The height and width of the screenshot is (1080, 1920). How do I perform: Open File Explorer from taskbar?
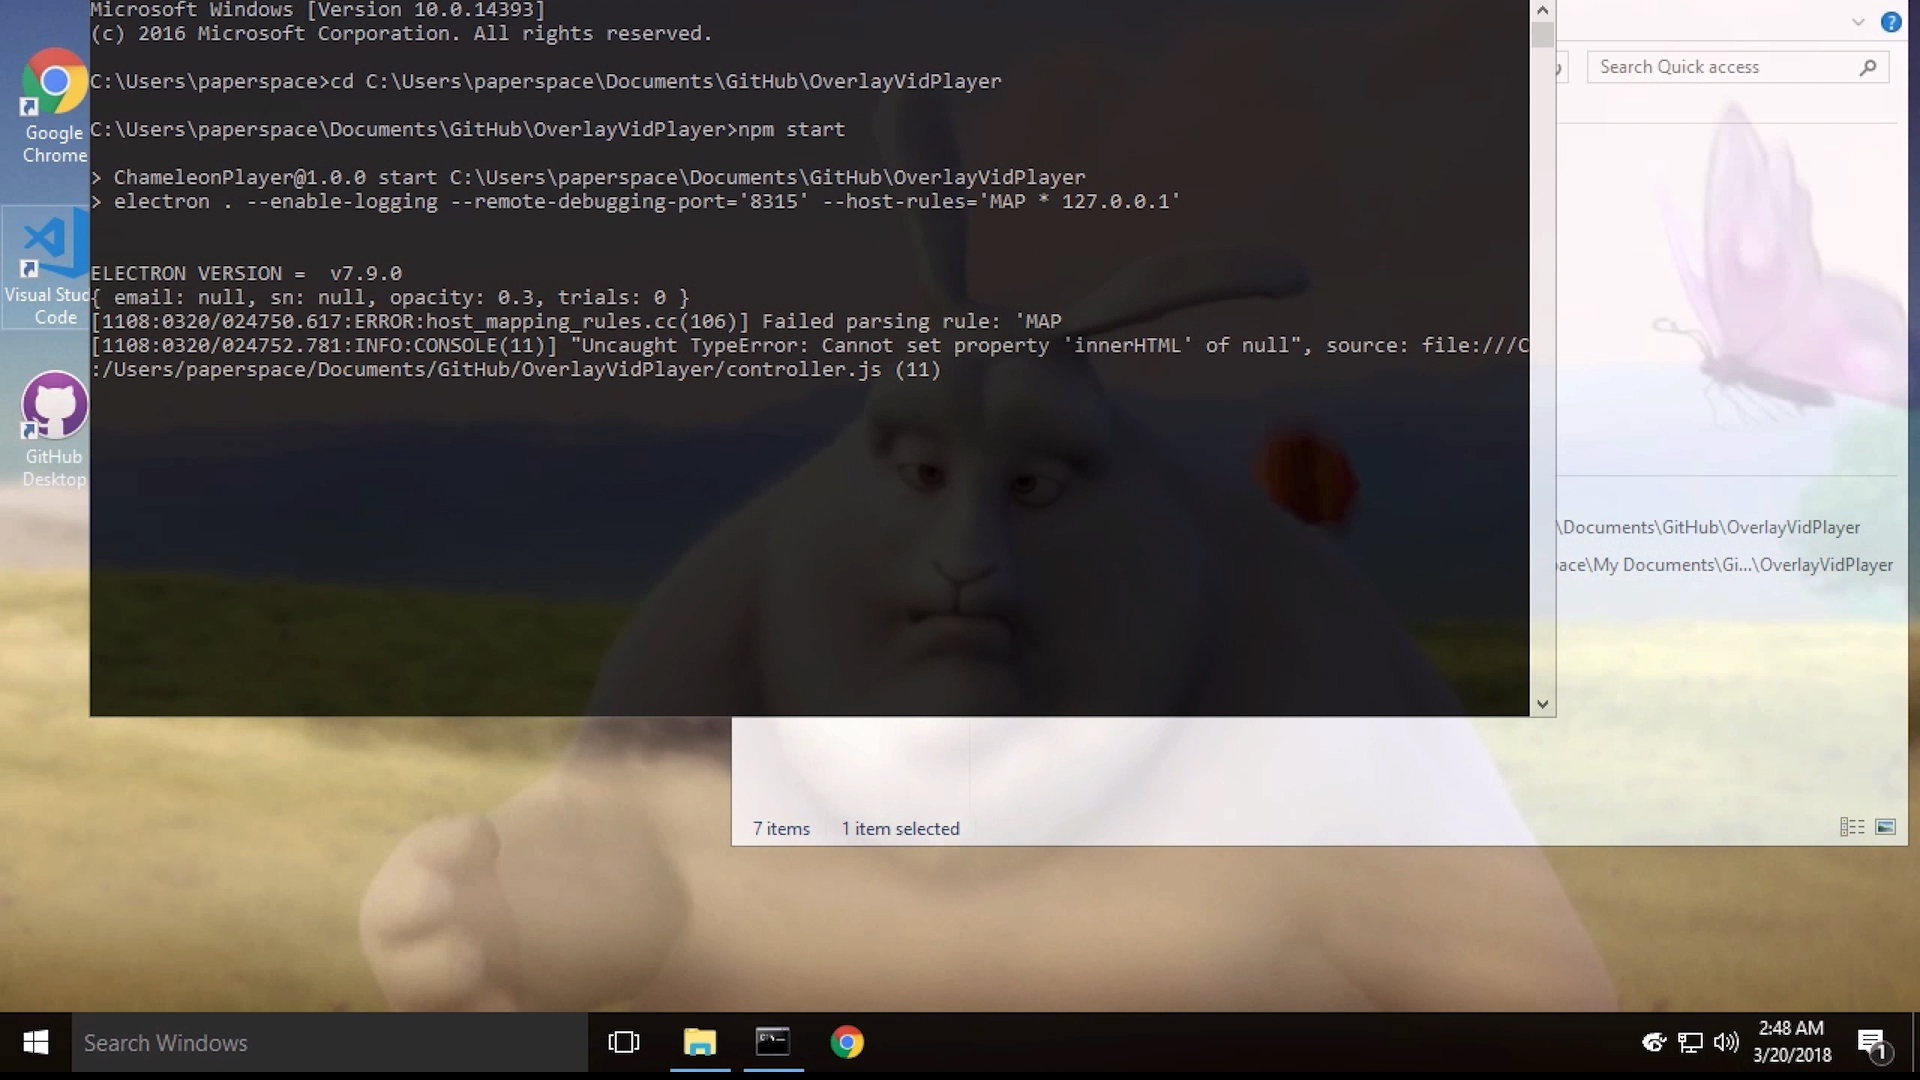[x=699, y=1043]
